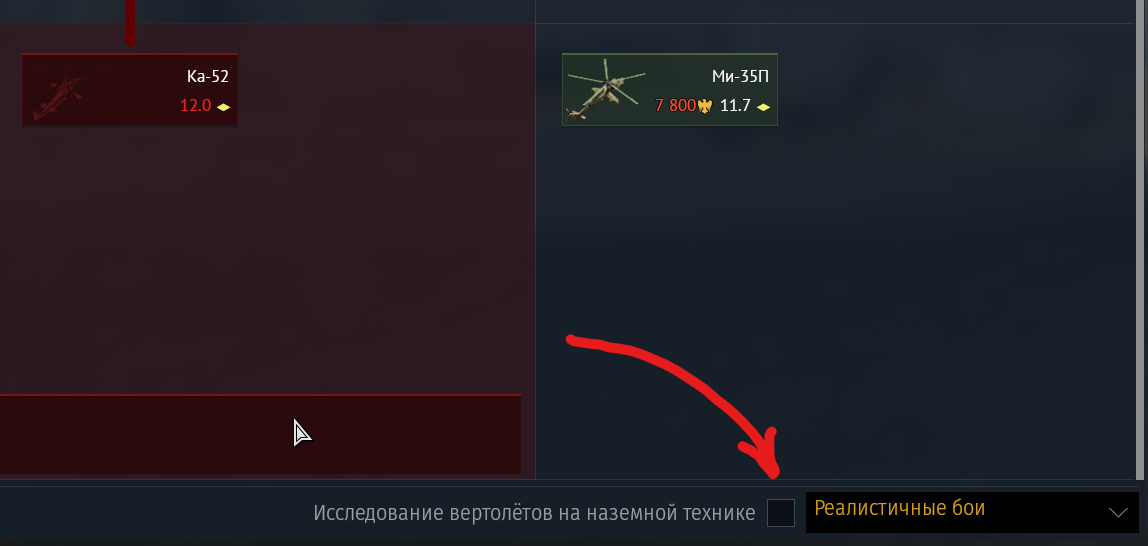Screen dimensions: 1148x546
Task: Open the Реалистичные бои game mode dropdown
Action: [x=972, y=512]
